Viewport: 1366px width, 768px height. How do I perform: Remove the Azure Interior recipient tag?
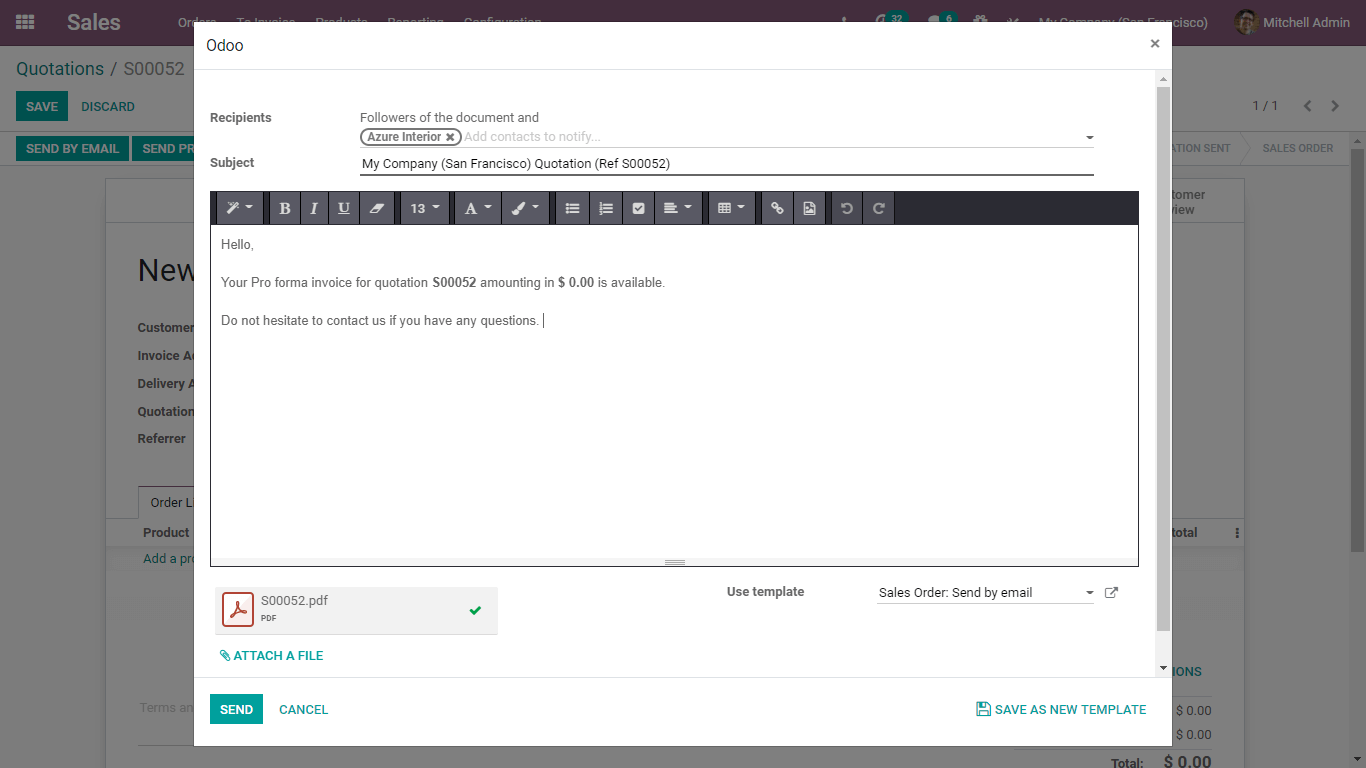[450, 137]
